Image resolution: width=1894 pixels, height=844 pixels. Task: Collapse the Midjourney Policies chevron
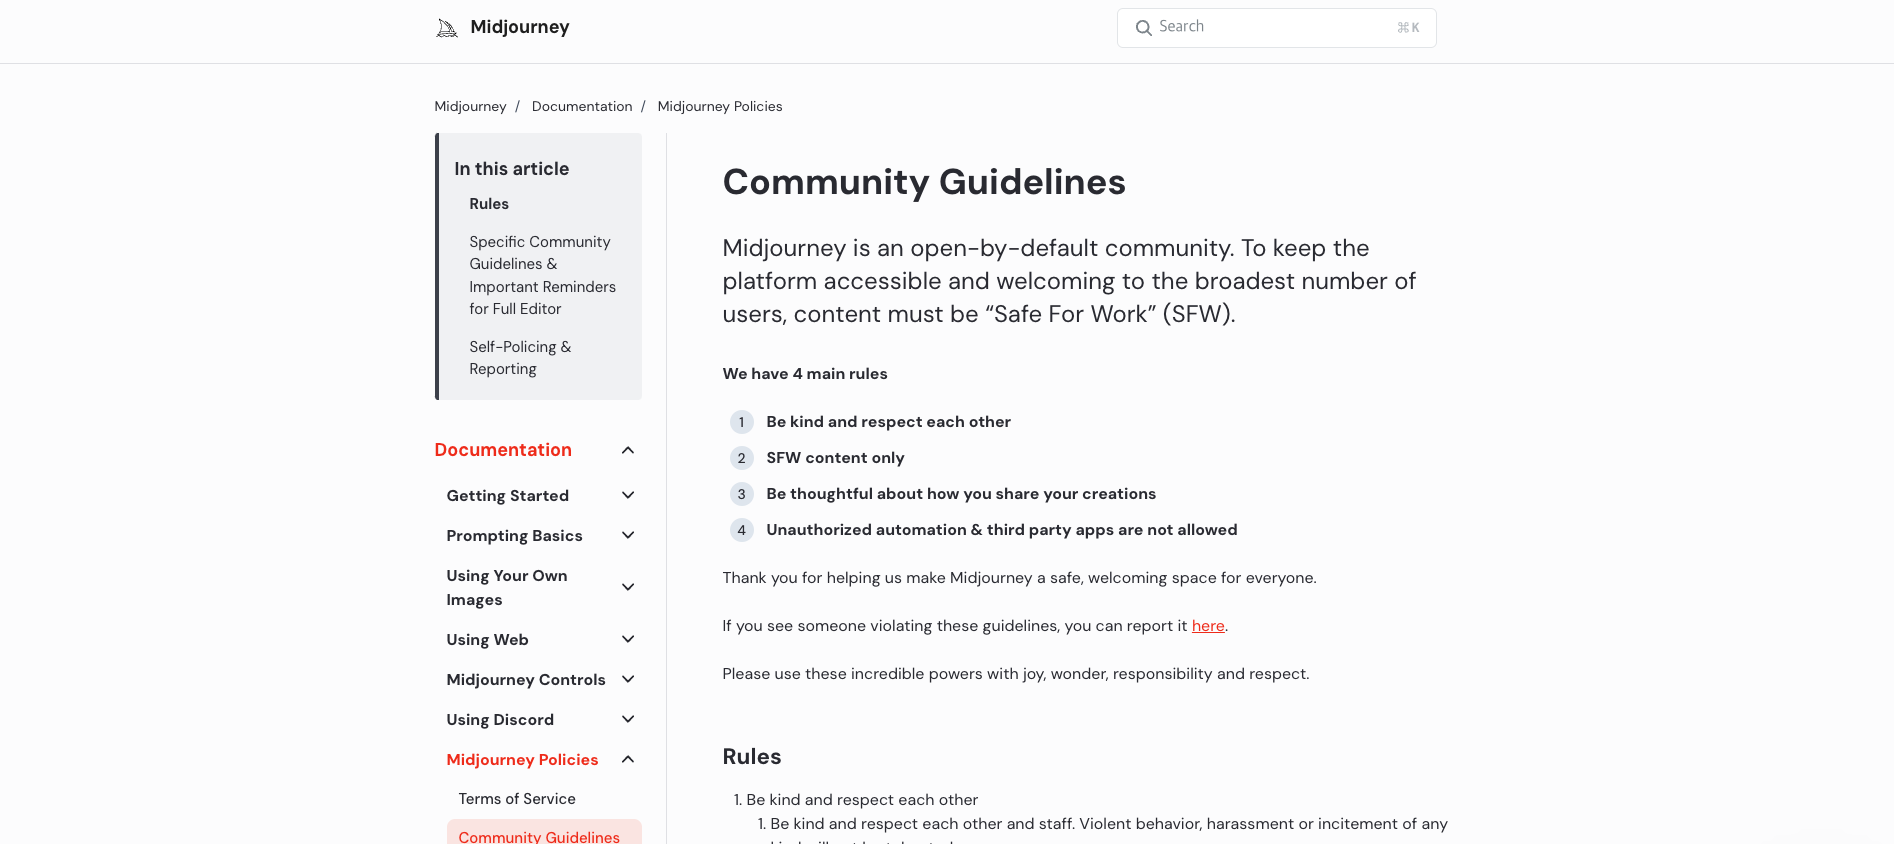(x=628, y=759)
